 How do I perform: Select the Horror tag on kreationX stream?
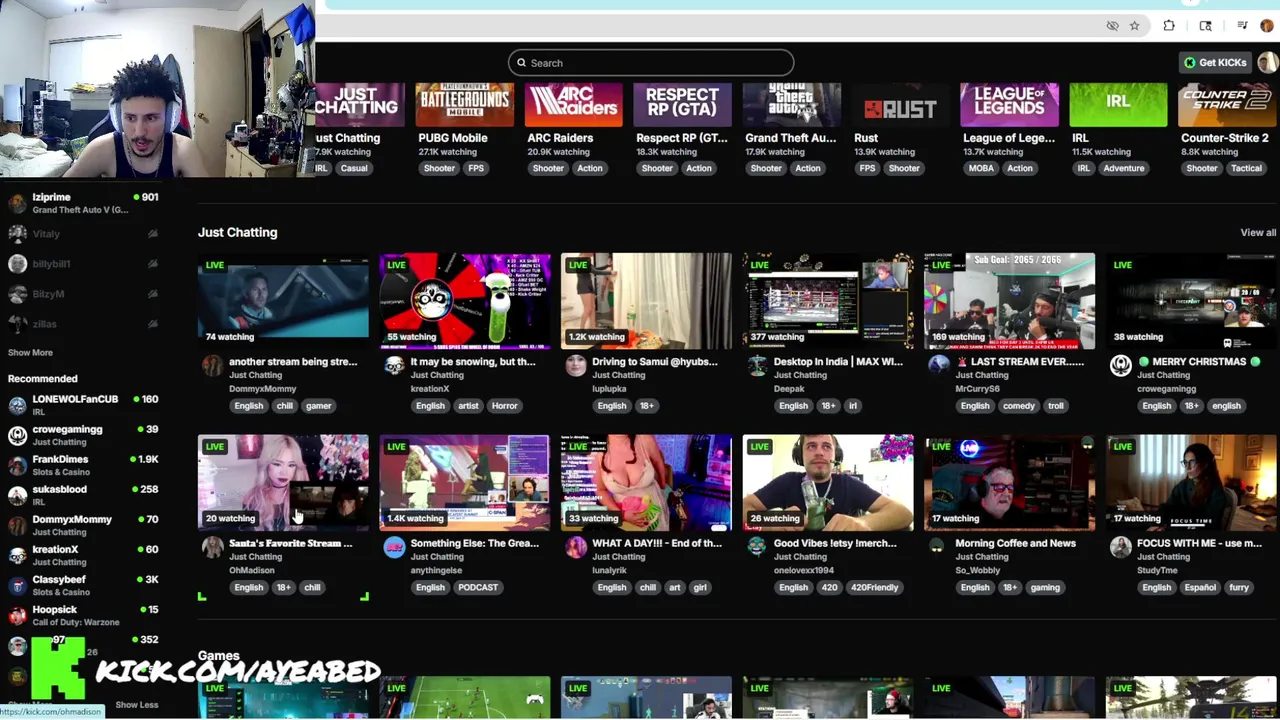(x=504, y=406)
